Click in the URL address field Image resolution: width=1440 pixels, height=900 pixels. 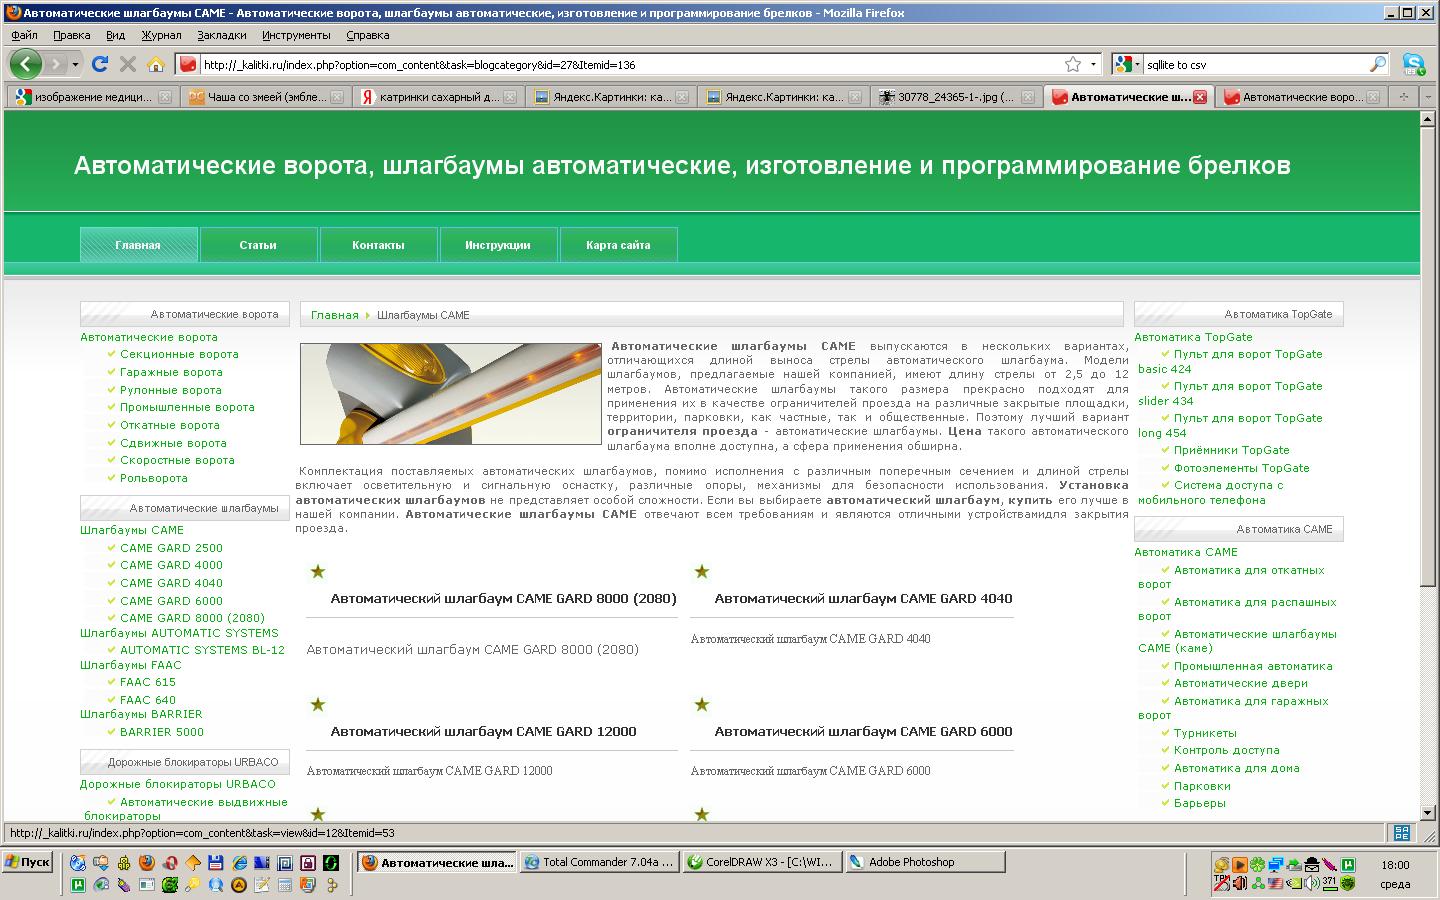[x=630, y=64]
